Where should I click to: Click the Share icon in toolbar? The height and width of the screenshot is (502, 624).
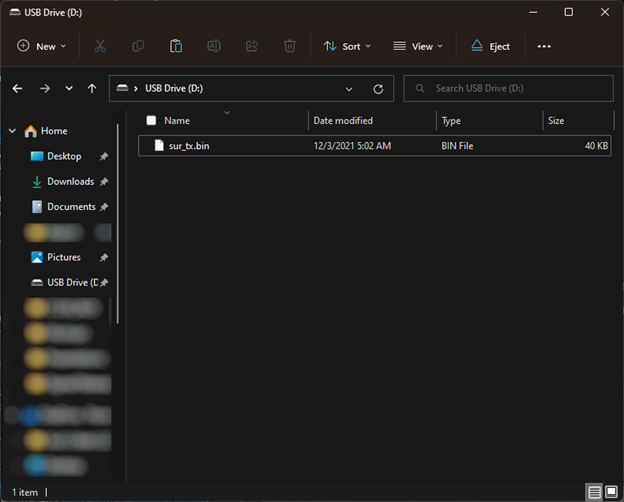pyautogui.click(x=252, y=46)
